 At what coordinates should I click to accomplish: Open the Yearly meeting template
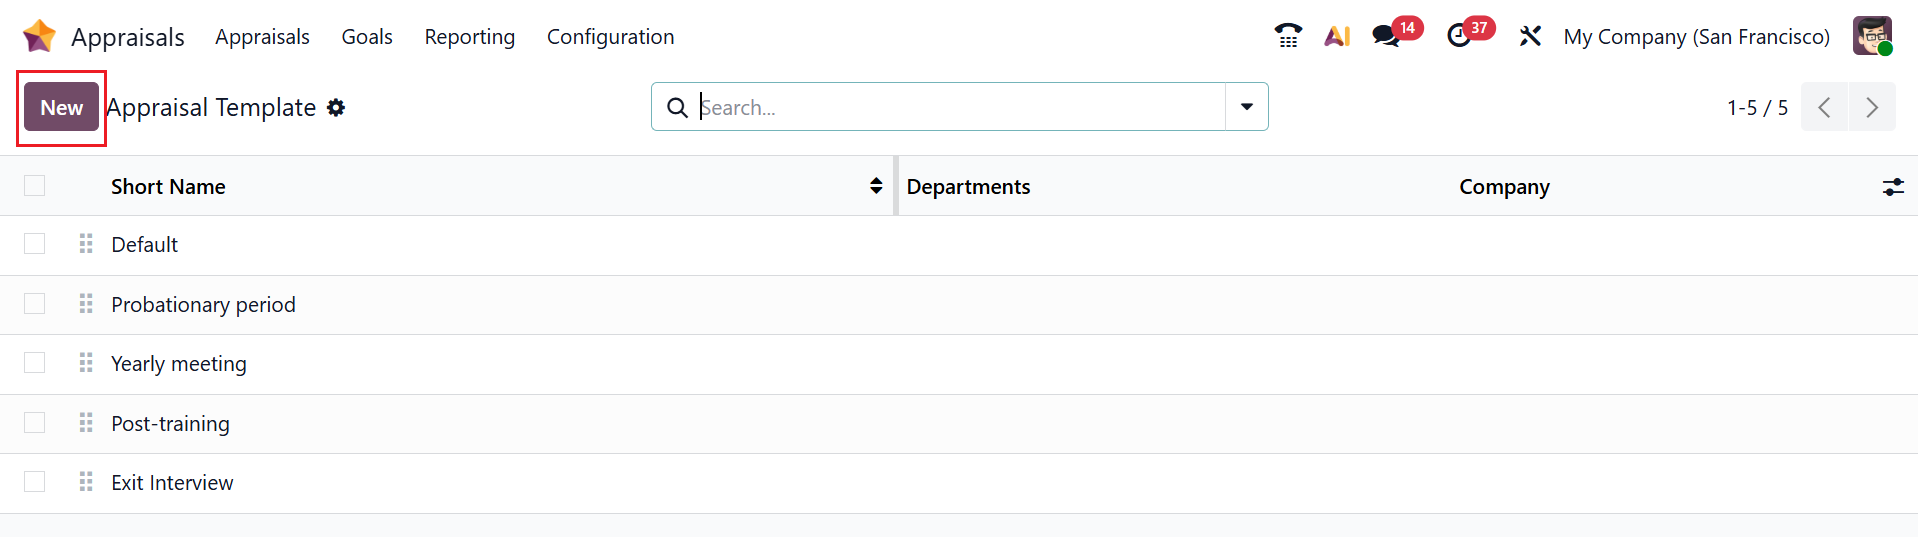(x=179, y=364)
